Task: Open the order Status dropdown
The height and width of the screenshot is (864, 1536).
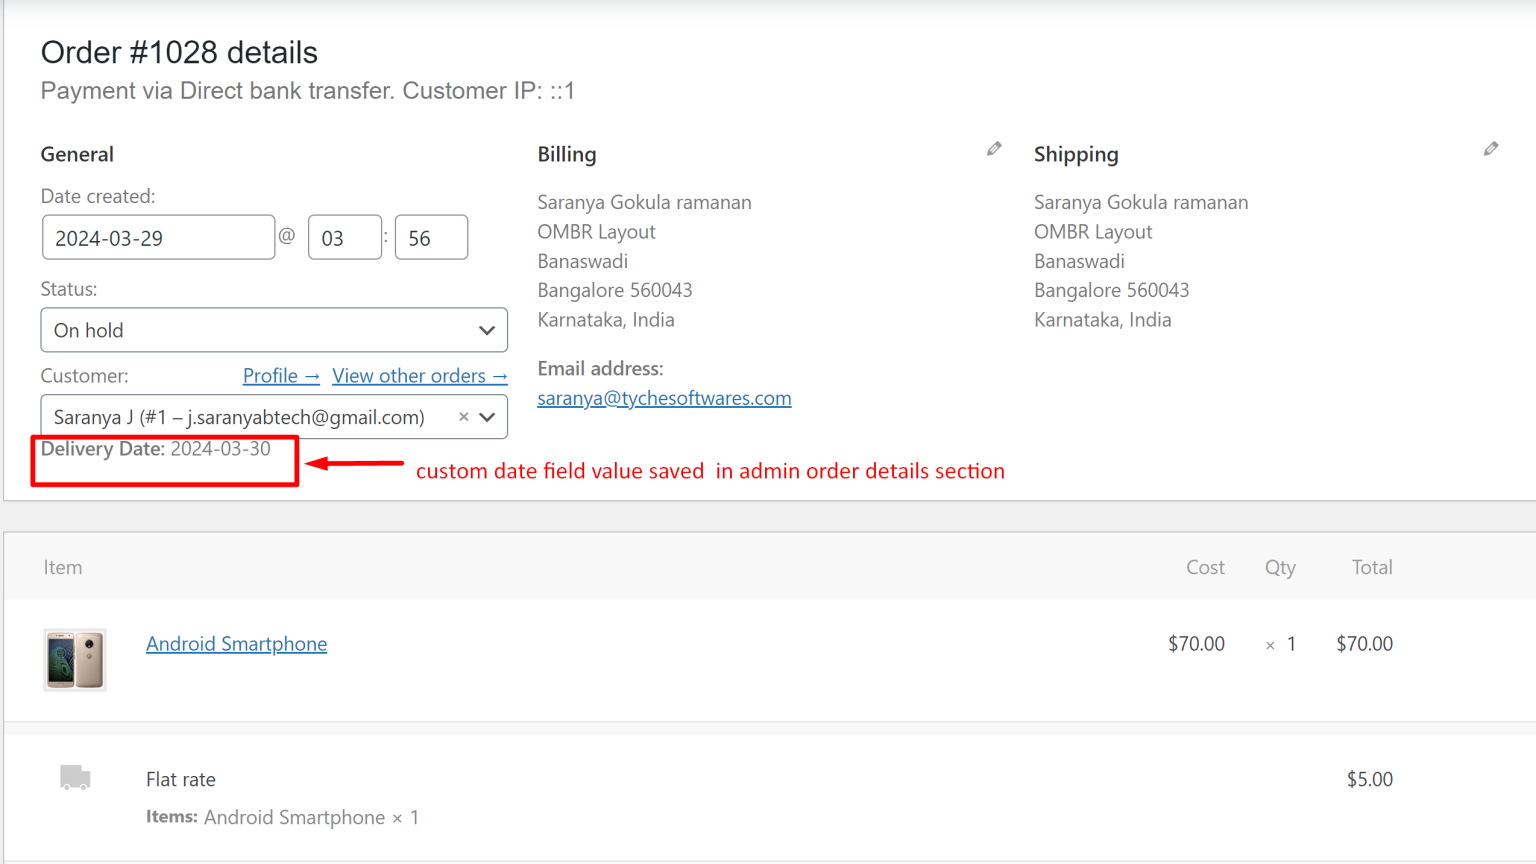Action: (274, 330)
